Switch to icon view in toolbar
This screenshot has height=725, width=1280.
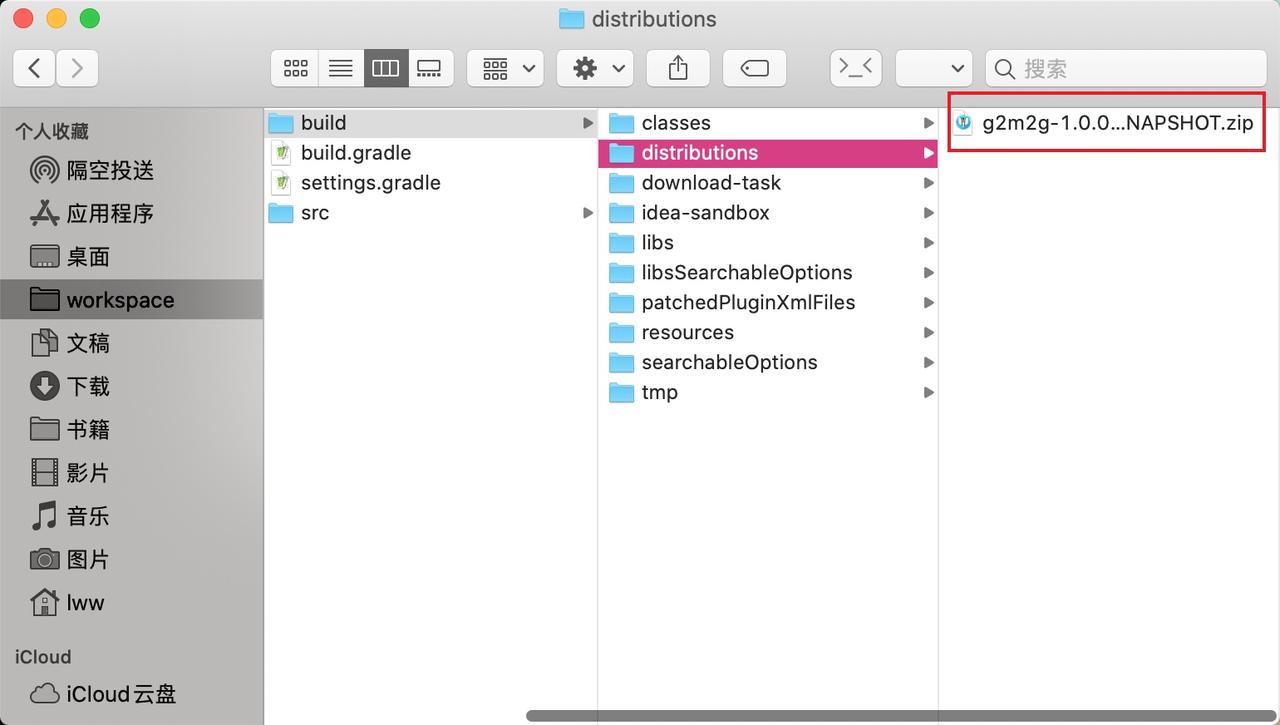[296, 68]
